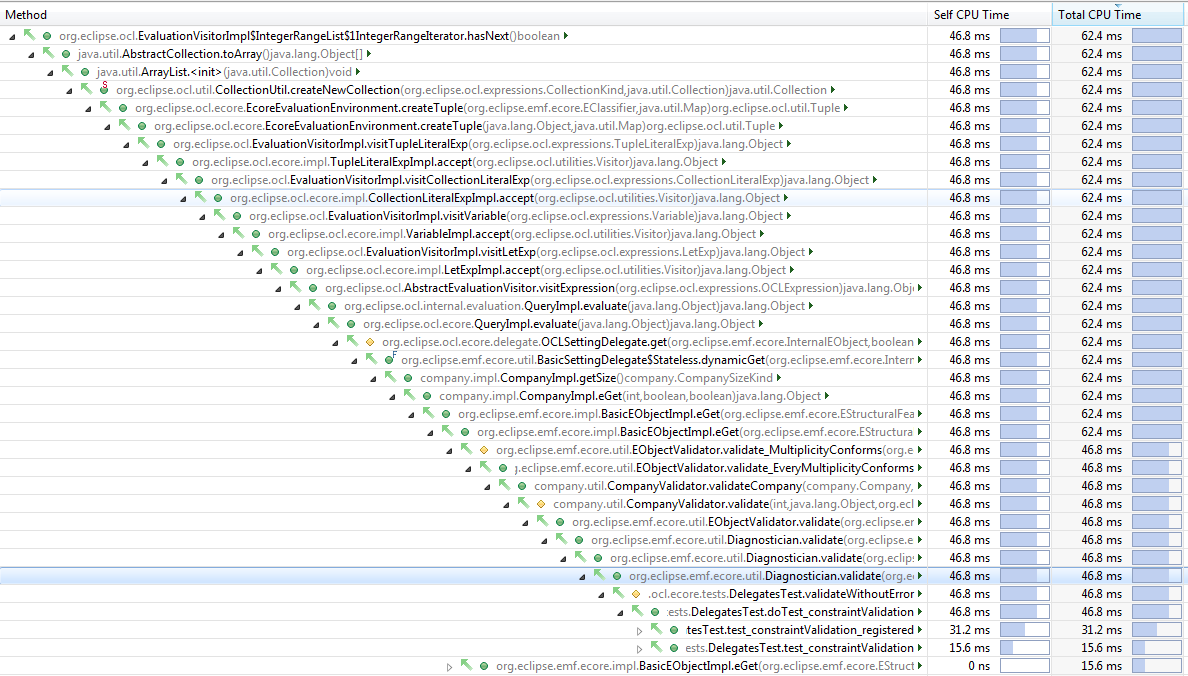
Task: Click green circle icon of AbstractCollection.toArray
Action: point(66,54)
